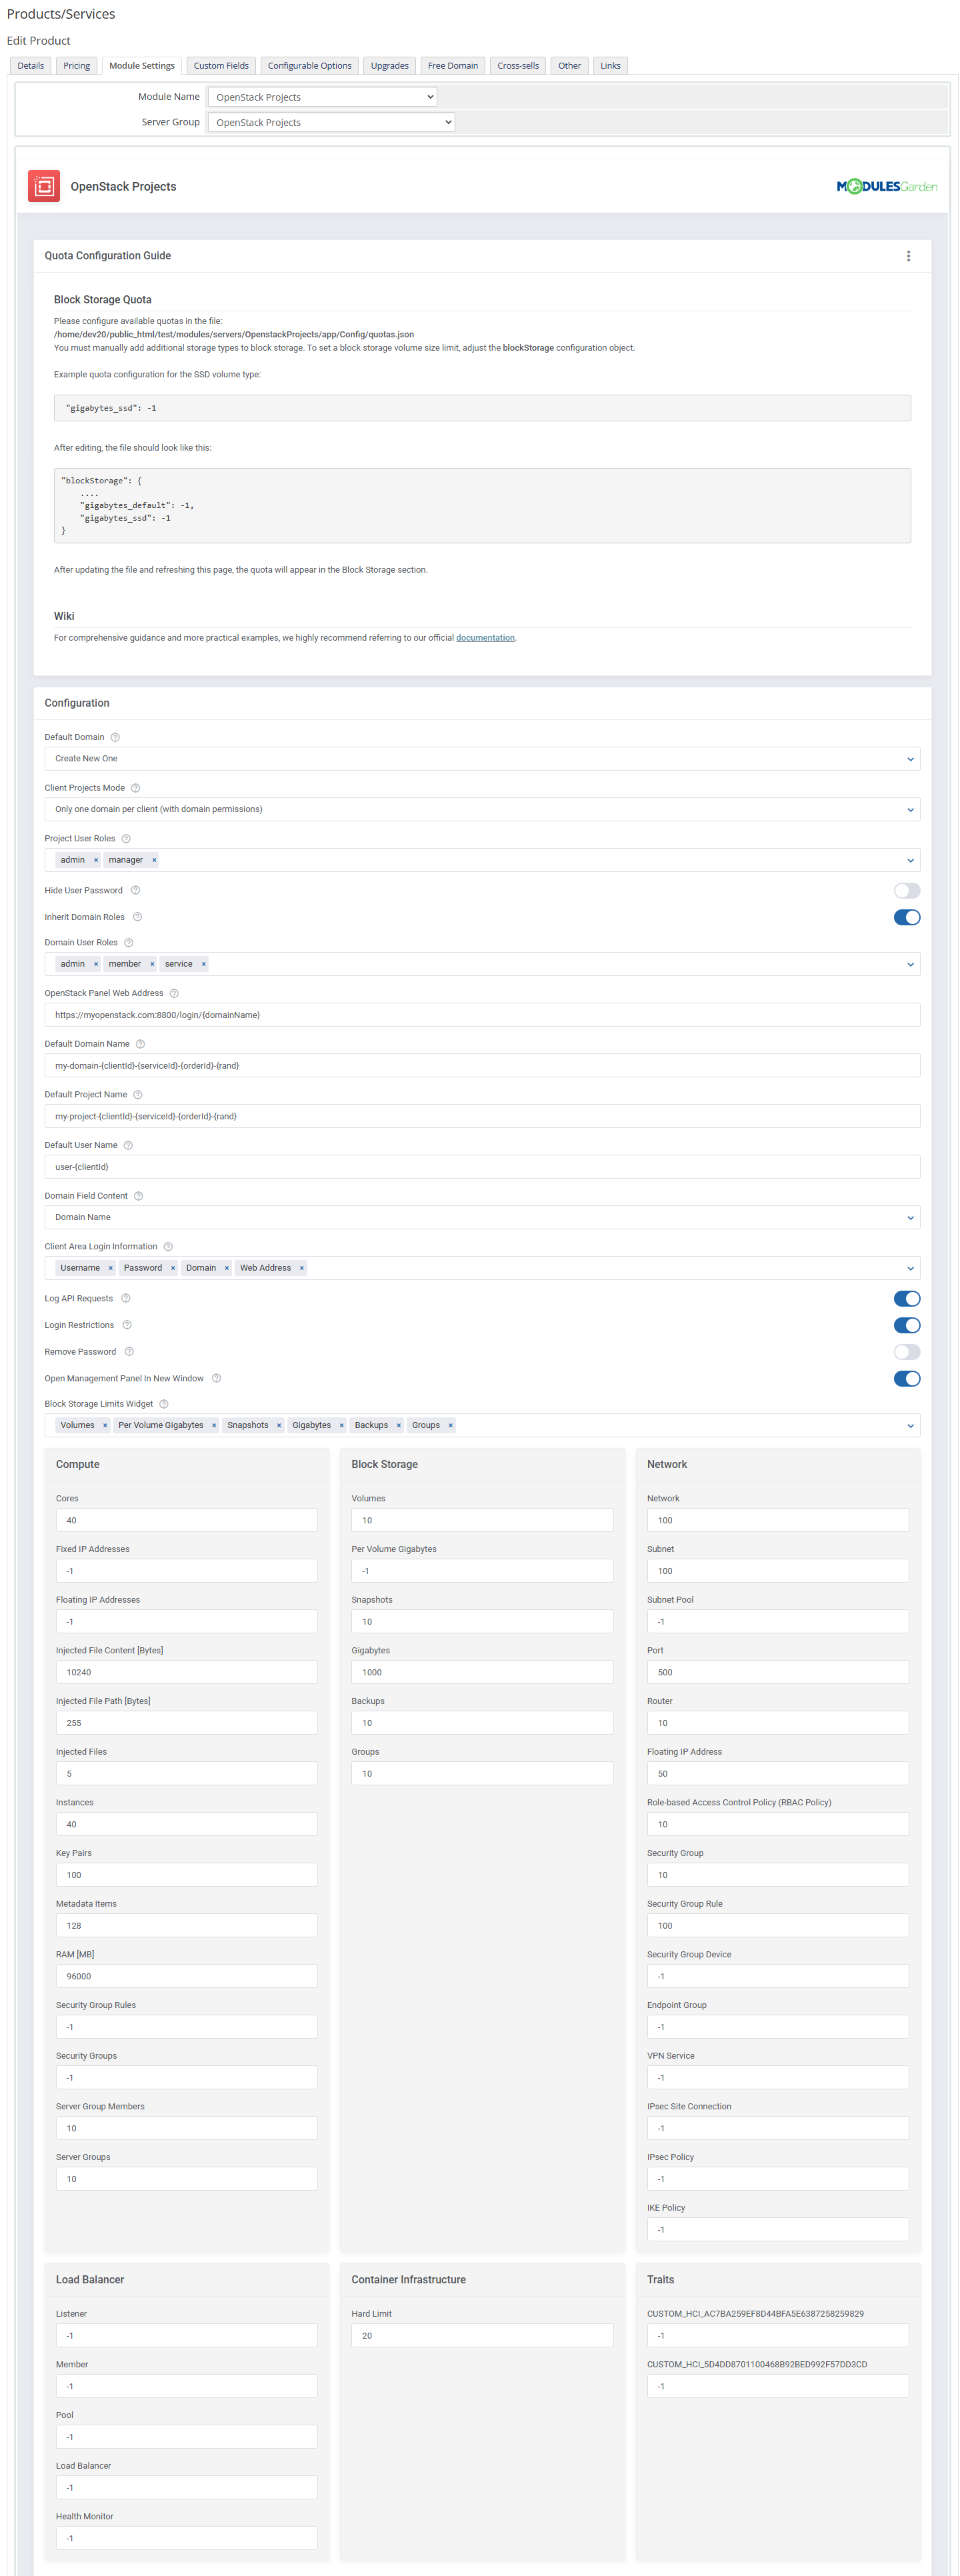Click the Domain Field Content help icon
The width and height of the screenshot is (960, 2576).
tap(139, 1196)
